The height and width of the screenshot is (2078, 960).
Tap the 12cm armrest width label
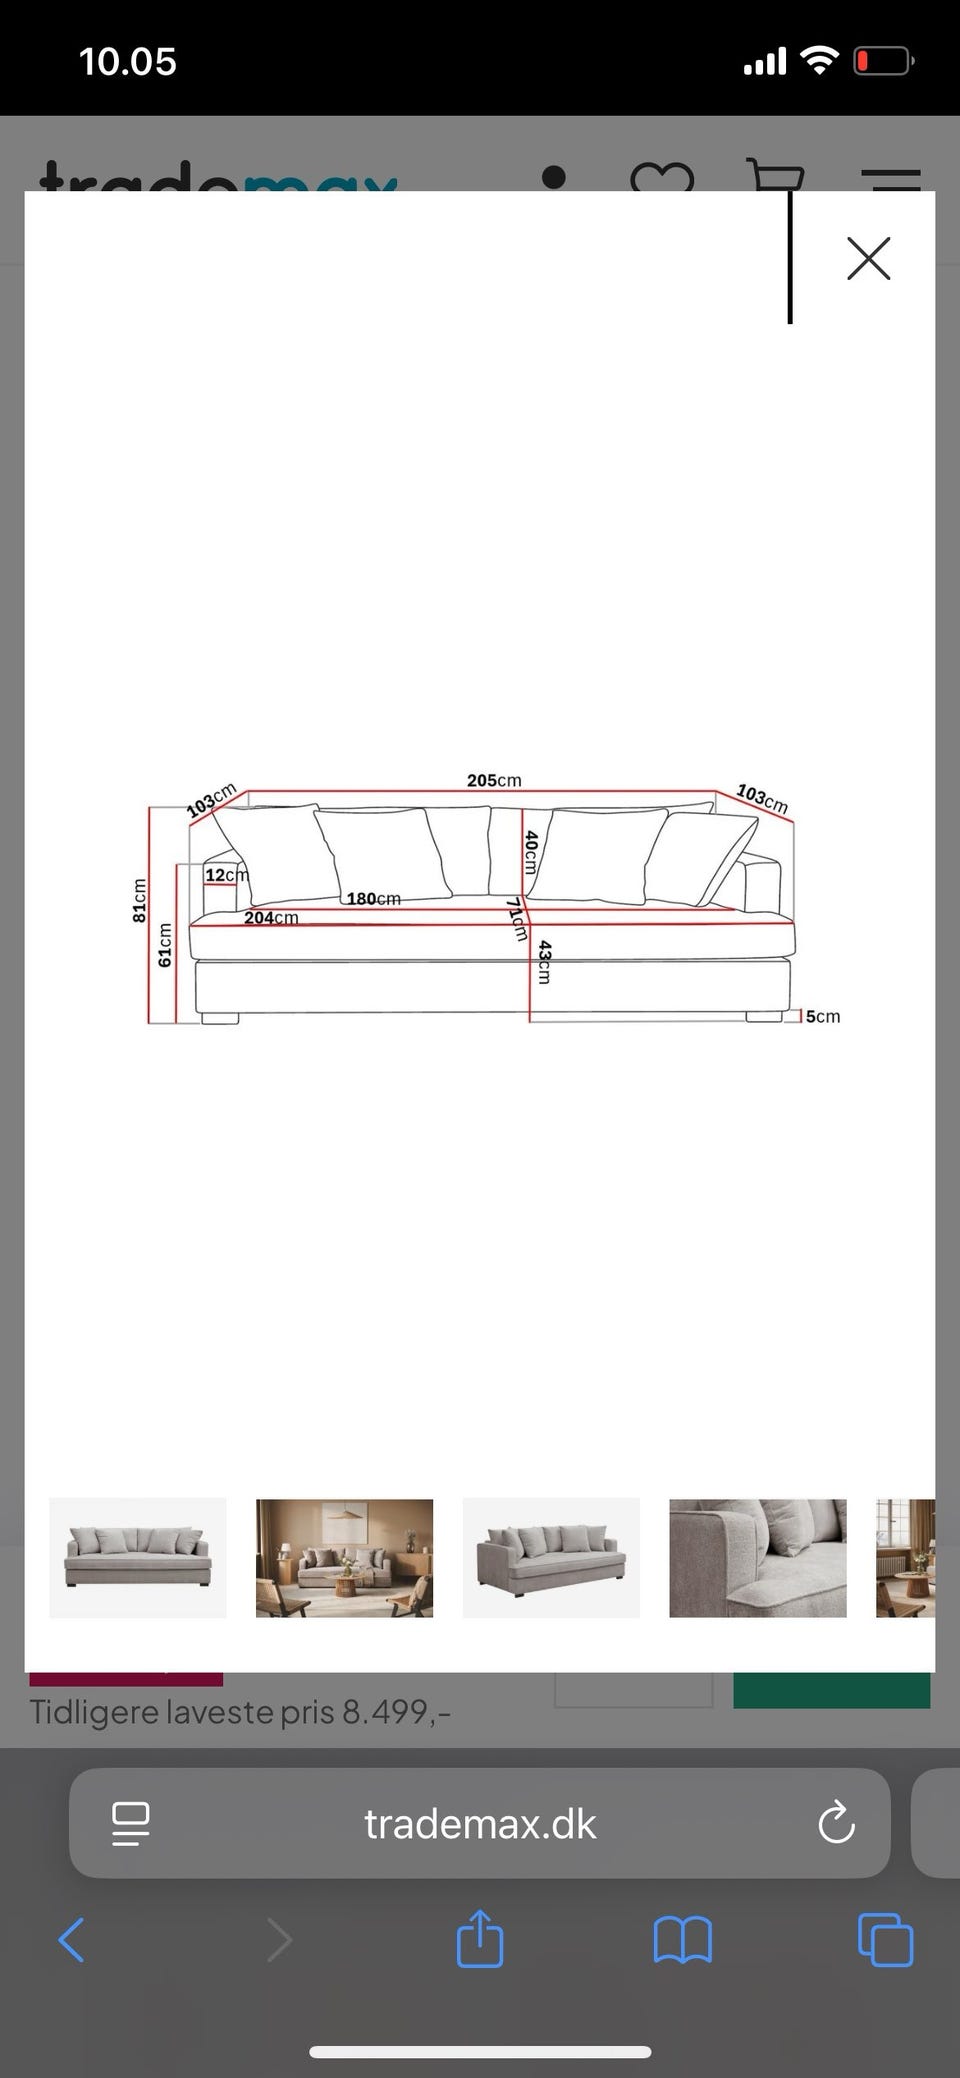[x=226, y=875]
